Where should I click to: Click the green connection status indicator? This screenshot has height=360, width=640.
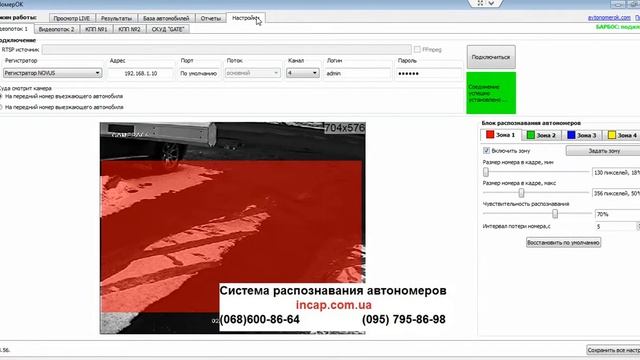tap(491, 93)
